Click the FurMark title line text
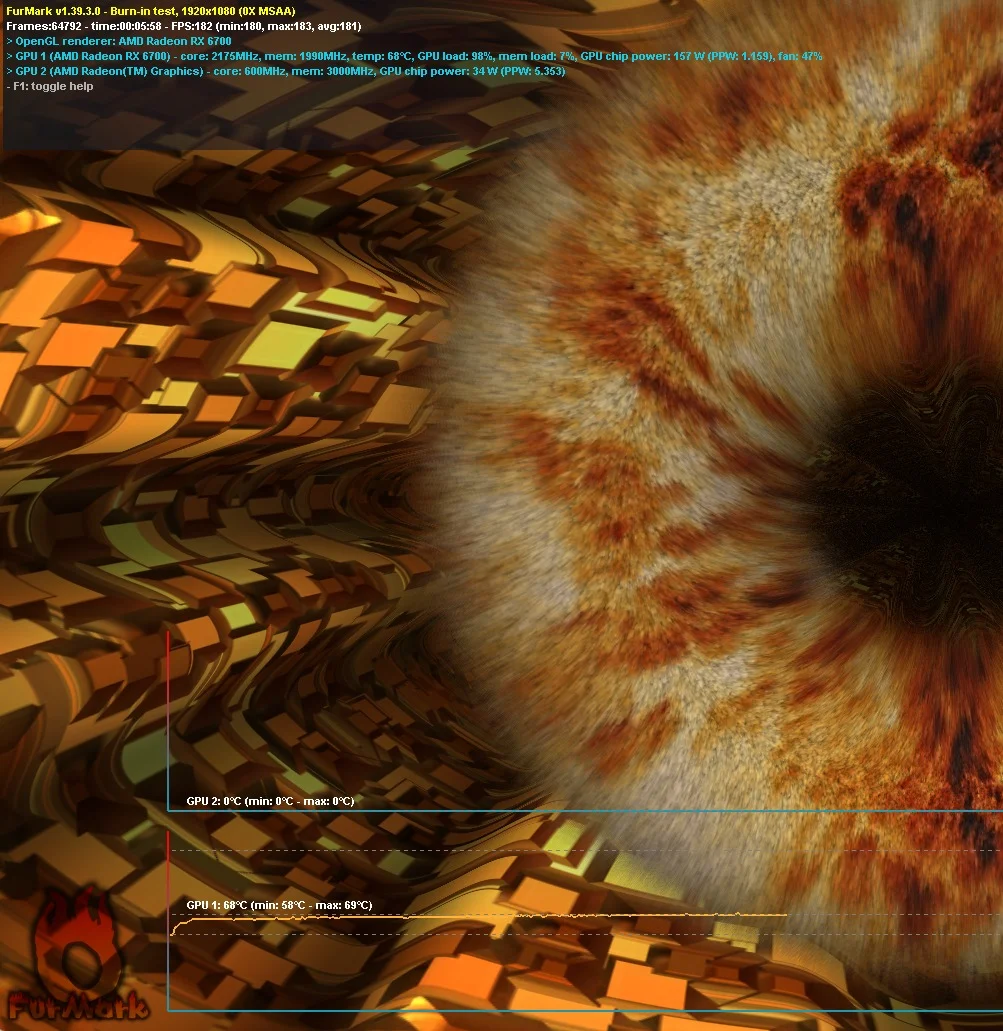Screen dimensions: 1003x1031 [151, 11]
